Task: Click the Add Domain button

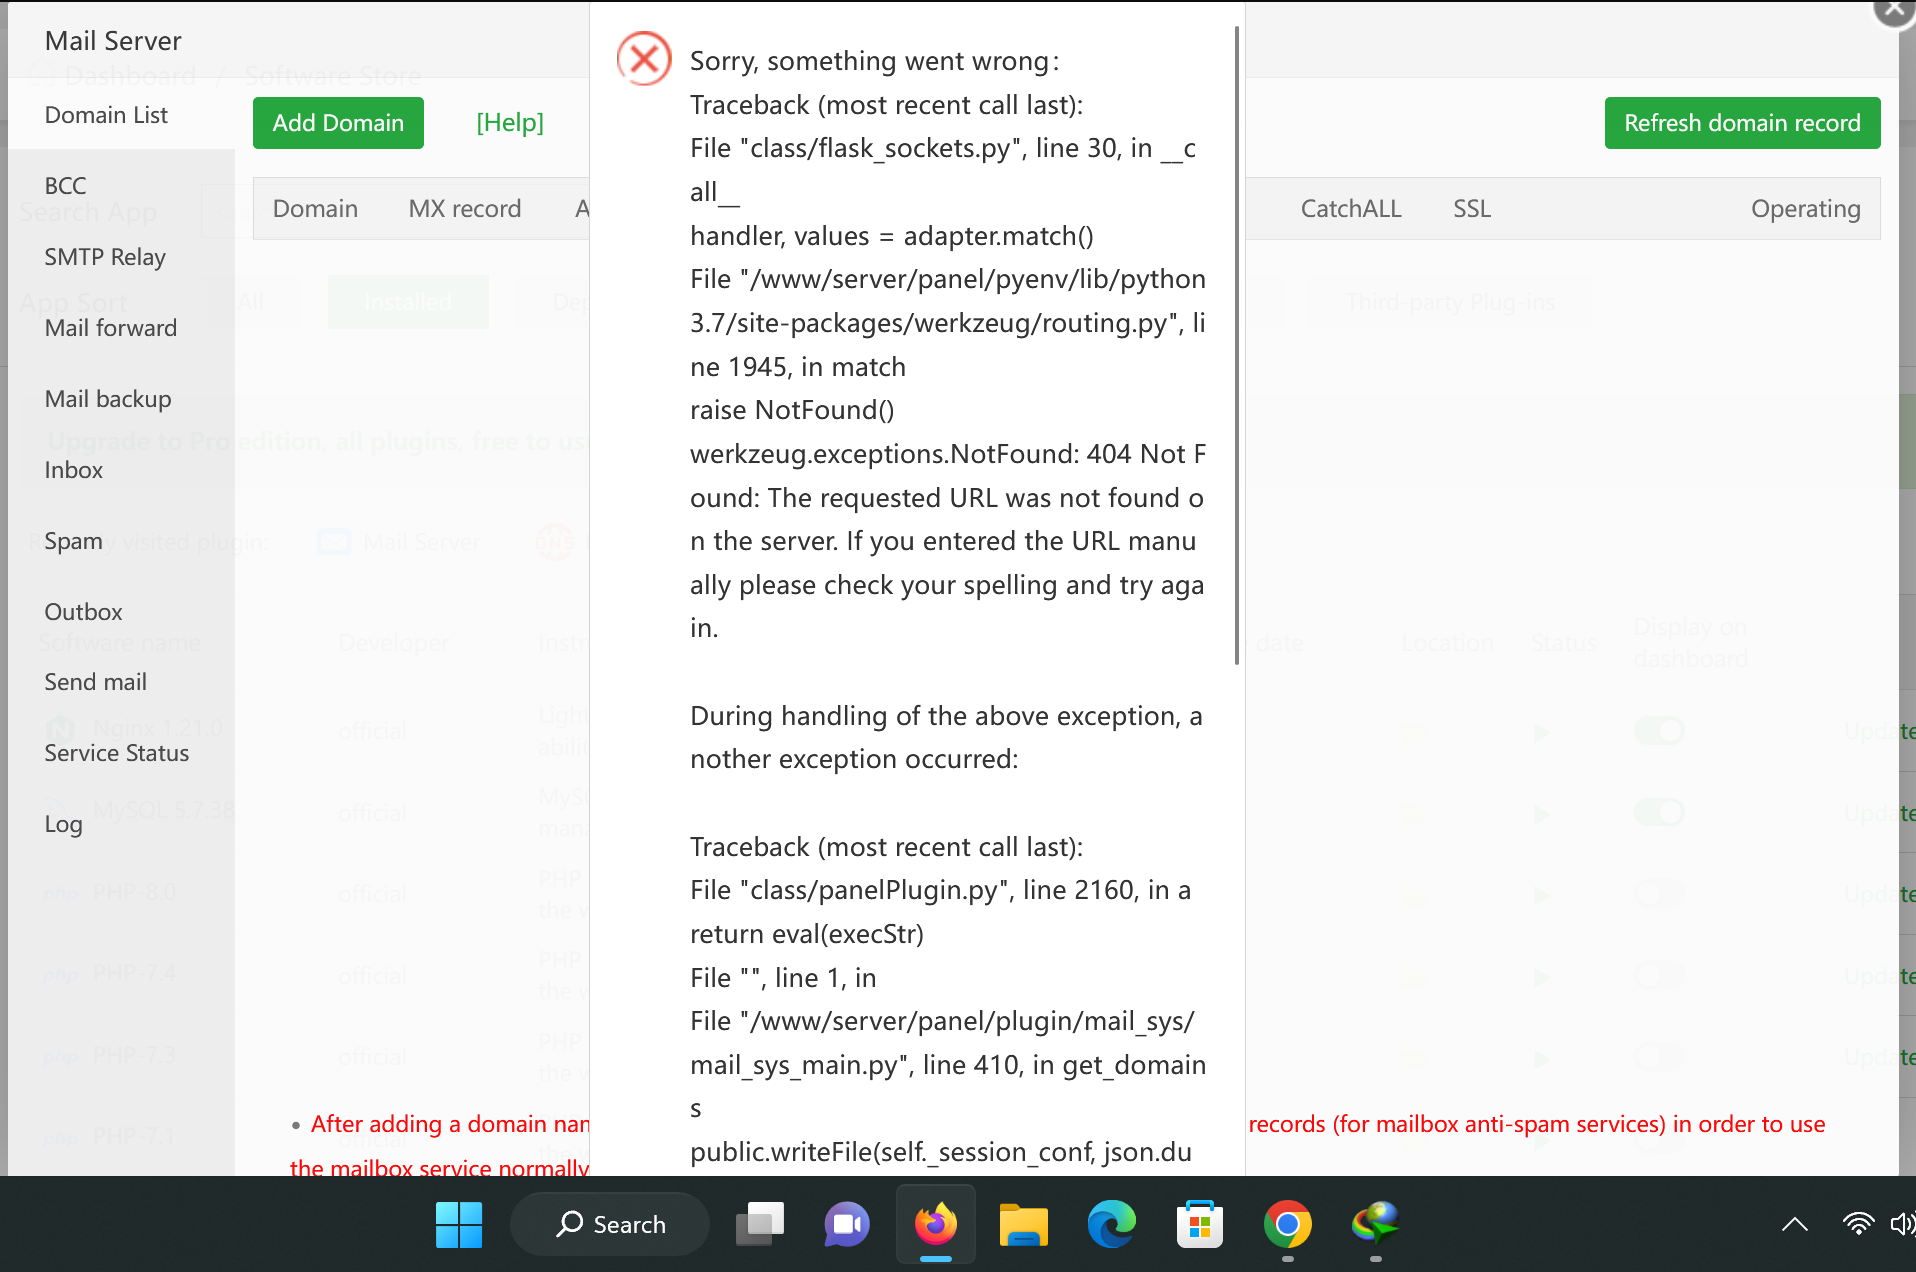Action: tap(338, 123)
